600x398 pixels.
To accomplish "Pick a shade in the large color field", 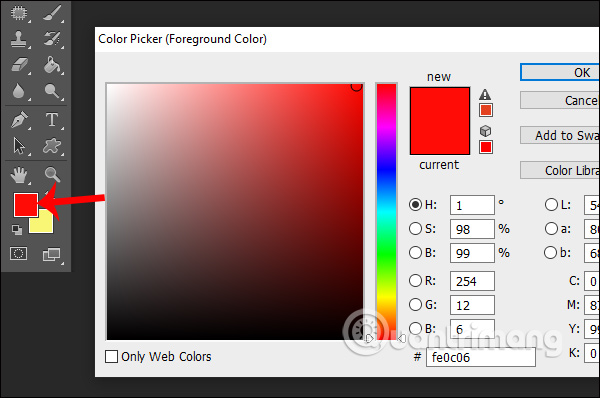I will pos(235,211).
